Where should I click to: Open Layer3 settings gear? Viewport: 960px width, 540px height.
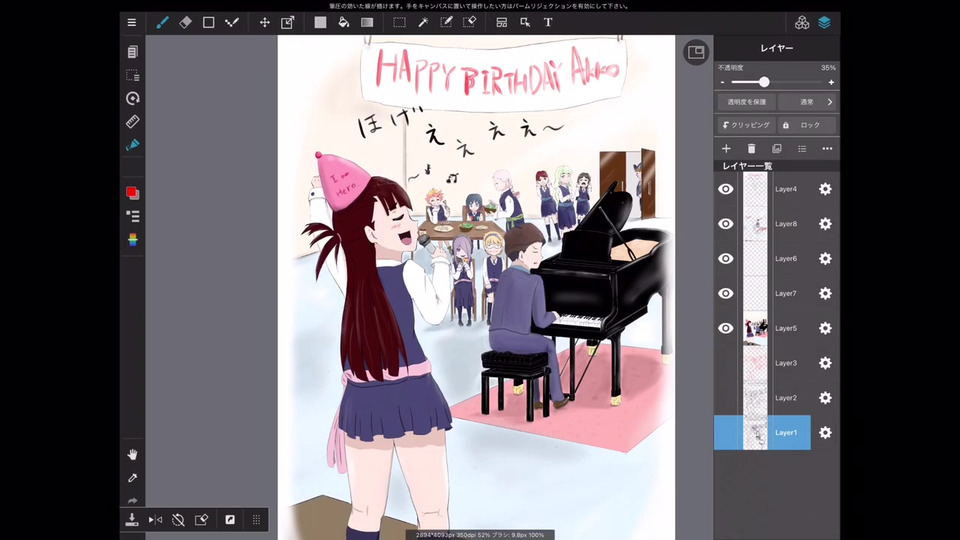point(825,363)
